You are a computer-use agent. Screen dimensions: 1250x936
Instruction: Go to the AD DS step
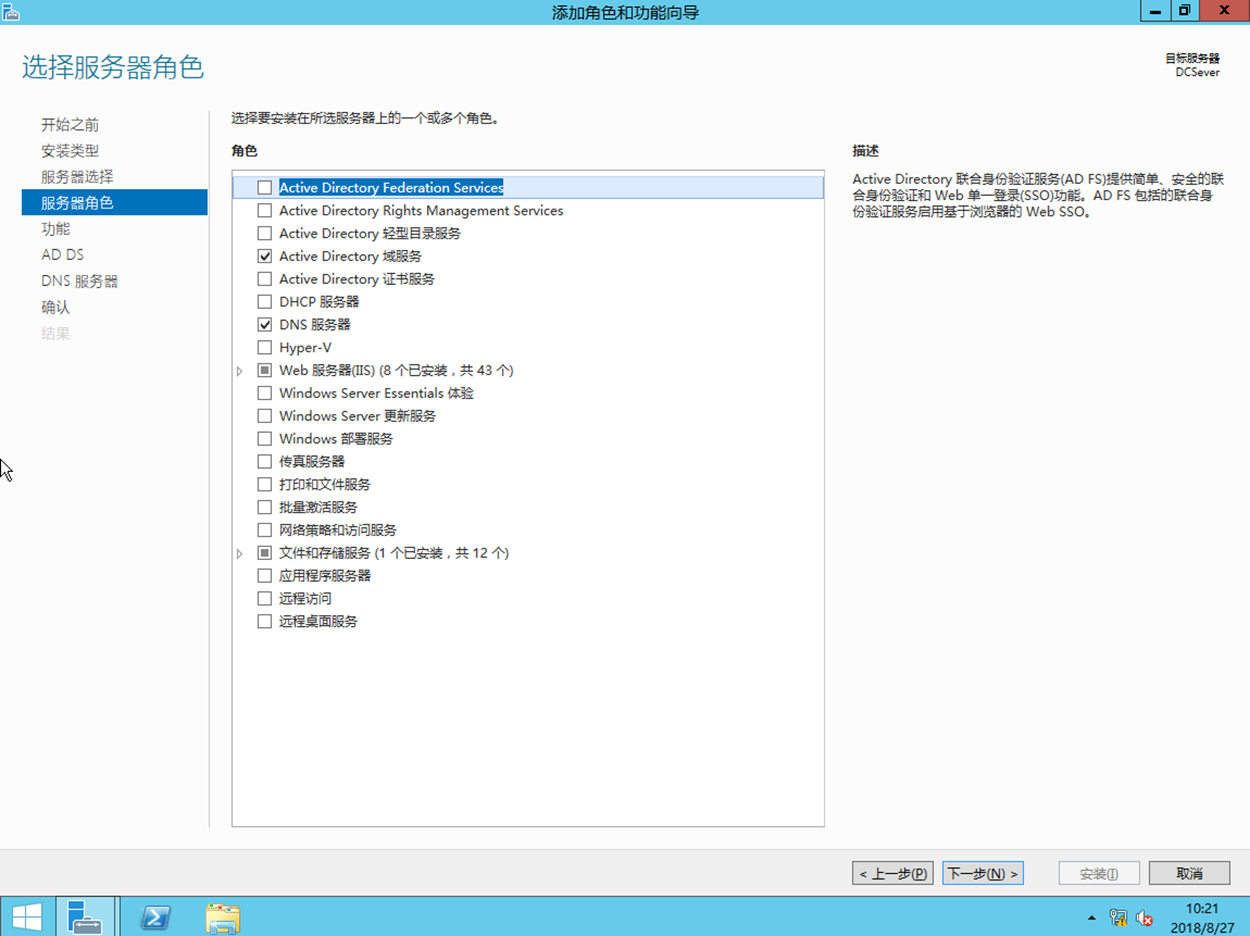[x=62, y=255]
